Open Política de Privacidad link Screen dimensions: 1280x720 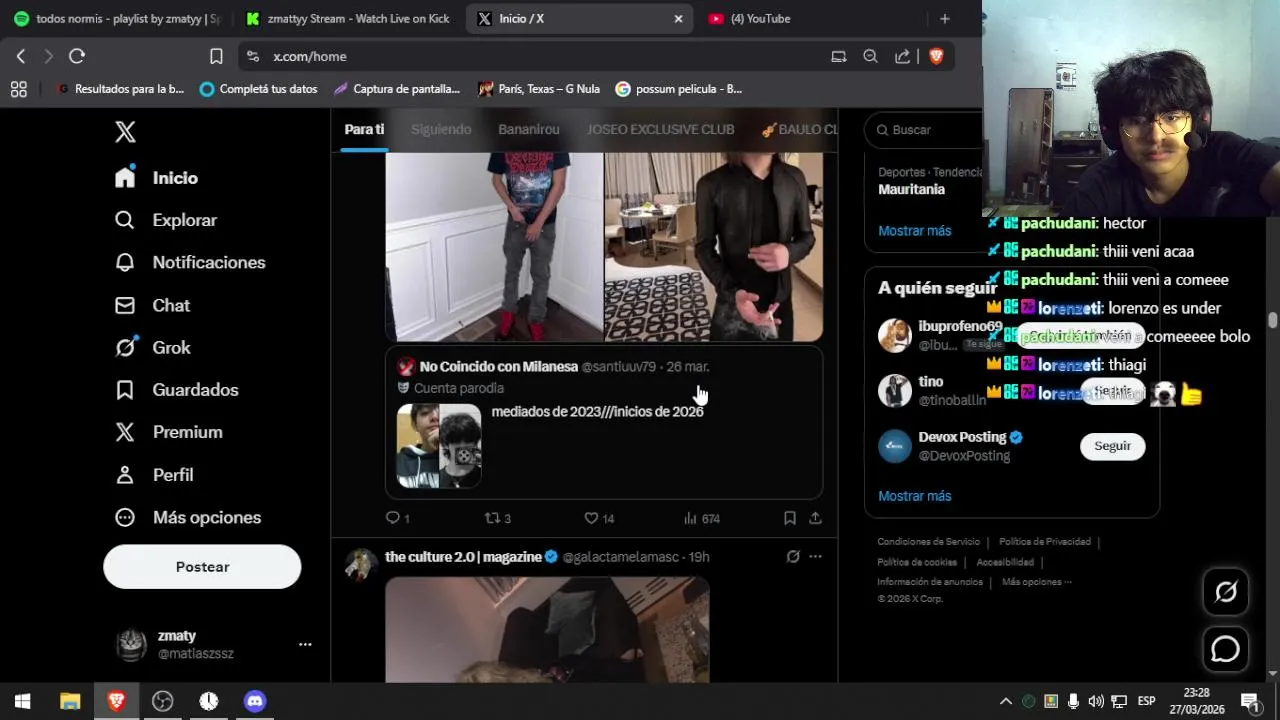pyautogui.click(x=1045, y=542)
